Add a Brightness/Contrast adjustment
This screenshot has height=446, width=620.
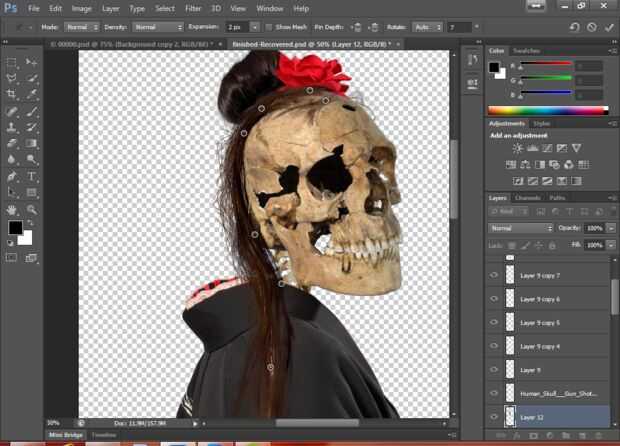(x=517, y=148)
